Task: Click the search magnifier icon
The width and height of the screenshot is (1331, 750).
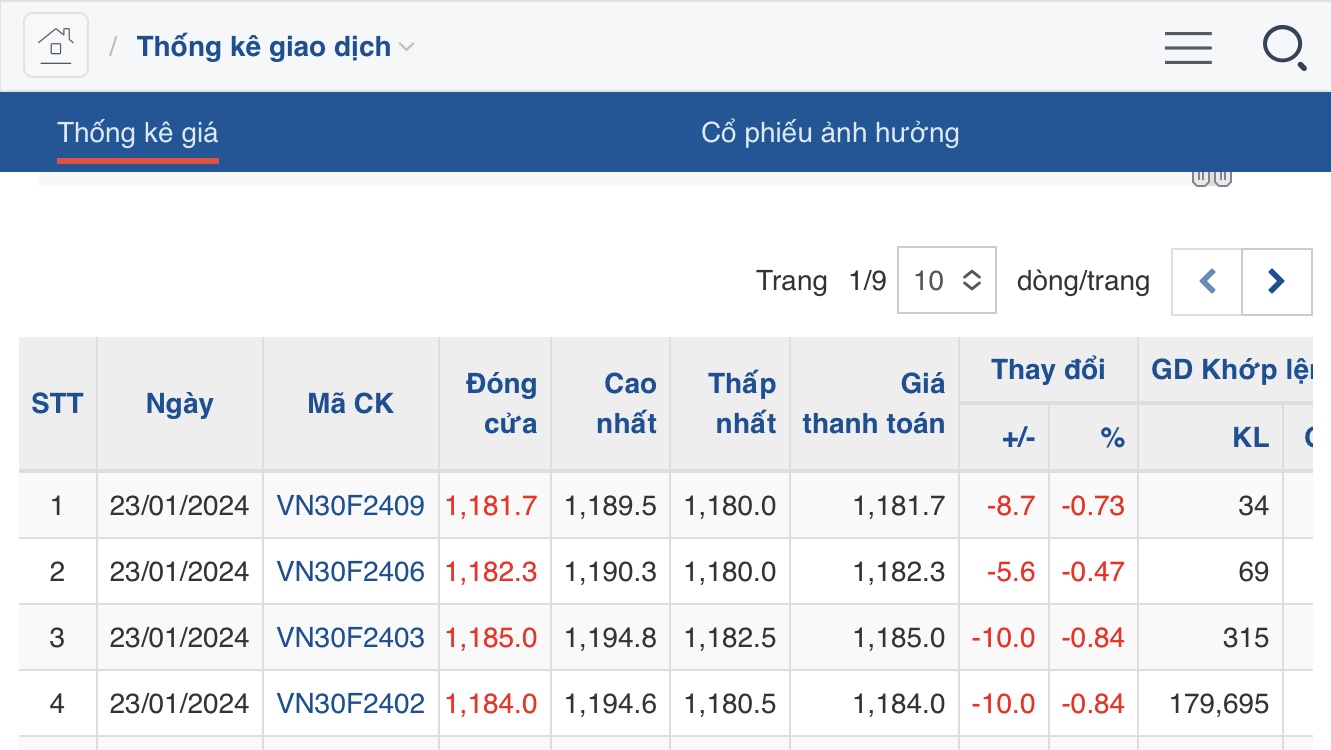Action: [x=1283, y=47]
